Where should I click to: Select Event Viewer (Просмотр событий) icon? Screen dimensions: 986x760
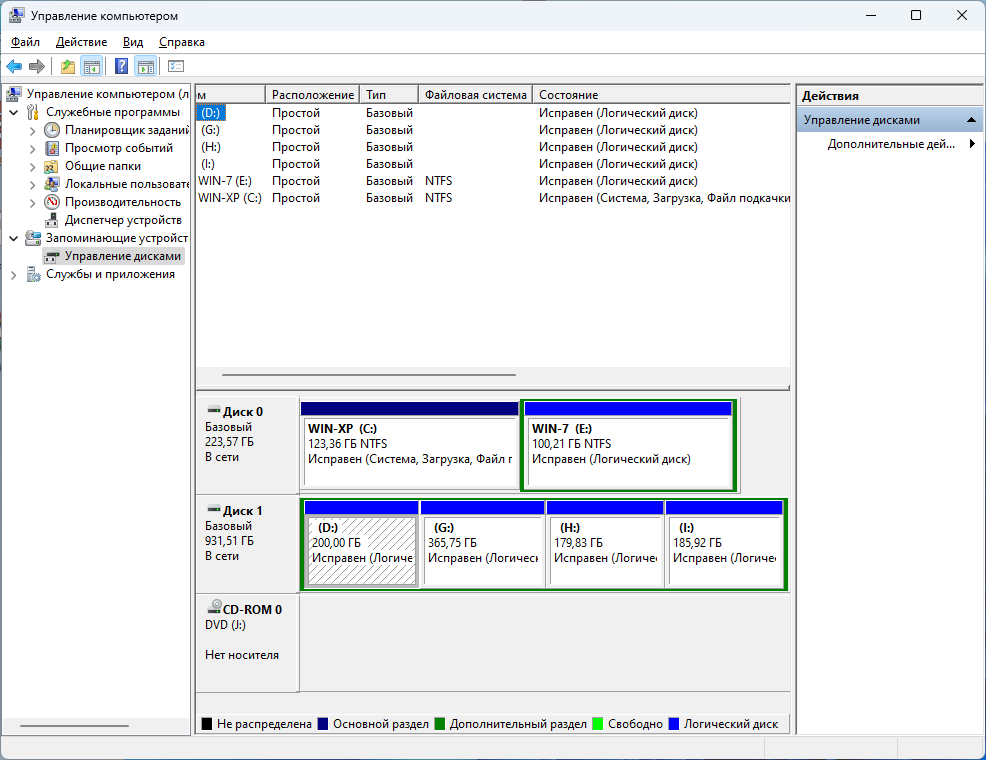point(52,148)
